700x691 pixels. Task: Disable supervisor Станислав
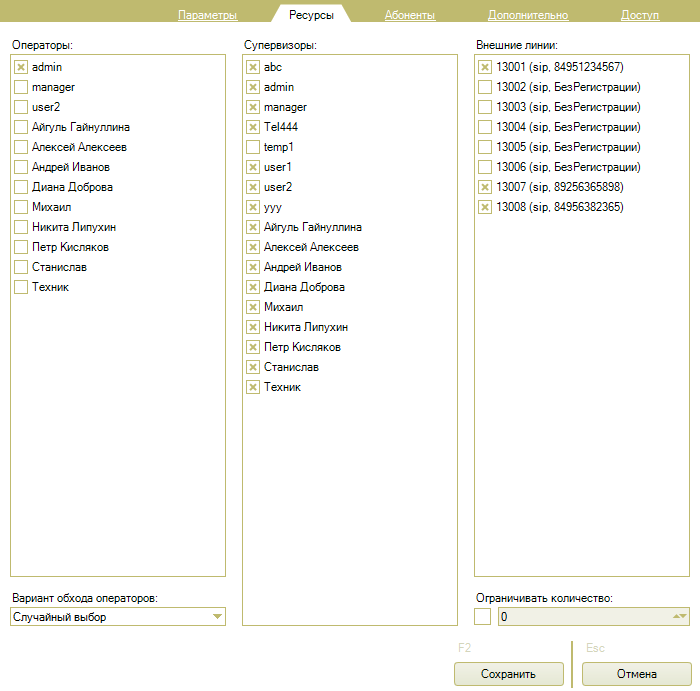253,367
